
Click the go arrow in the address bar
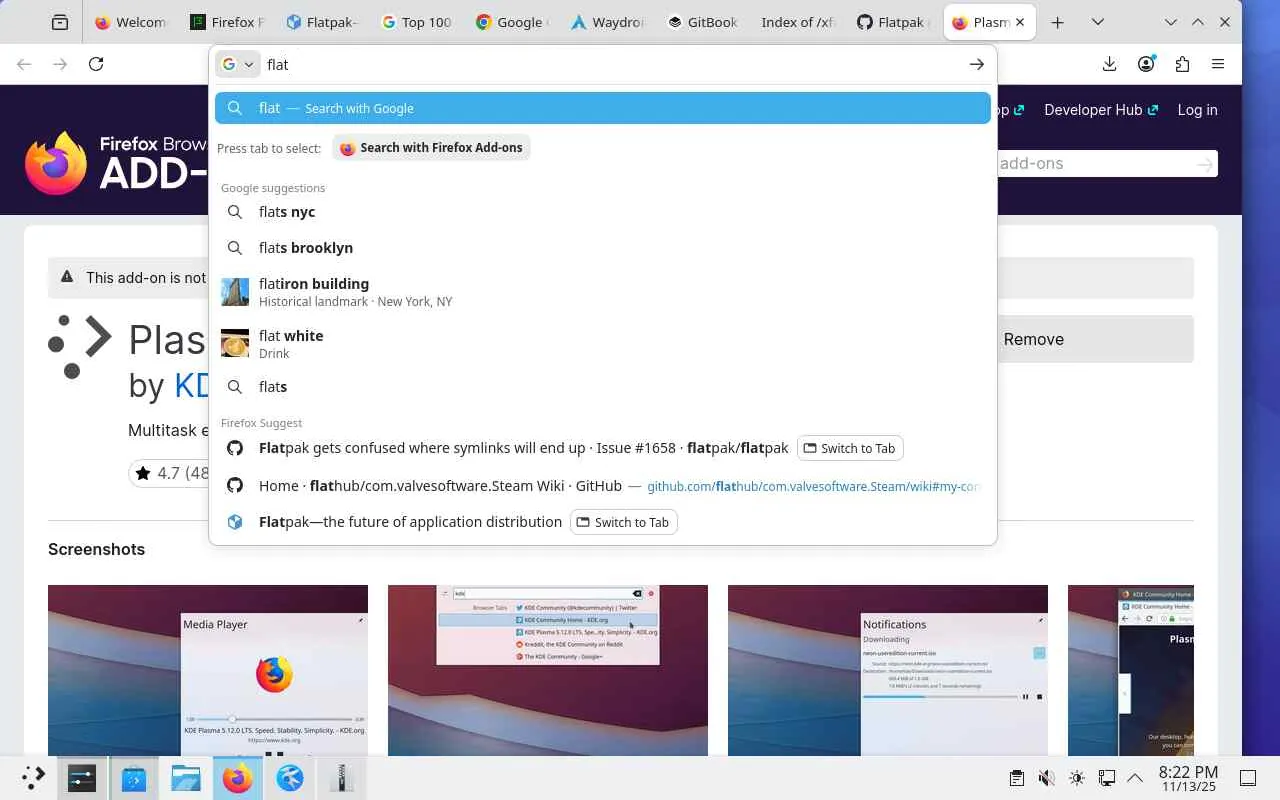click(976, 64)
